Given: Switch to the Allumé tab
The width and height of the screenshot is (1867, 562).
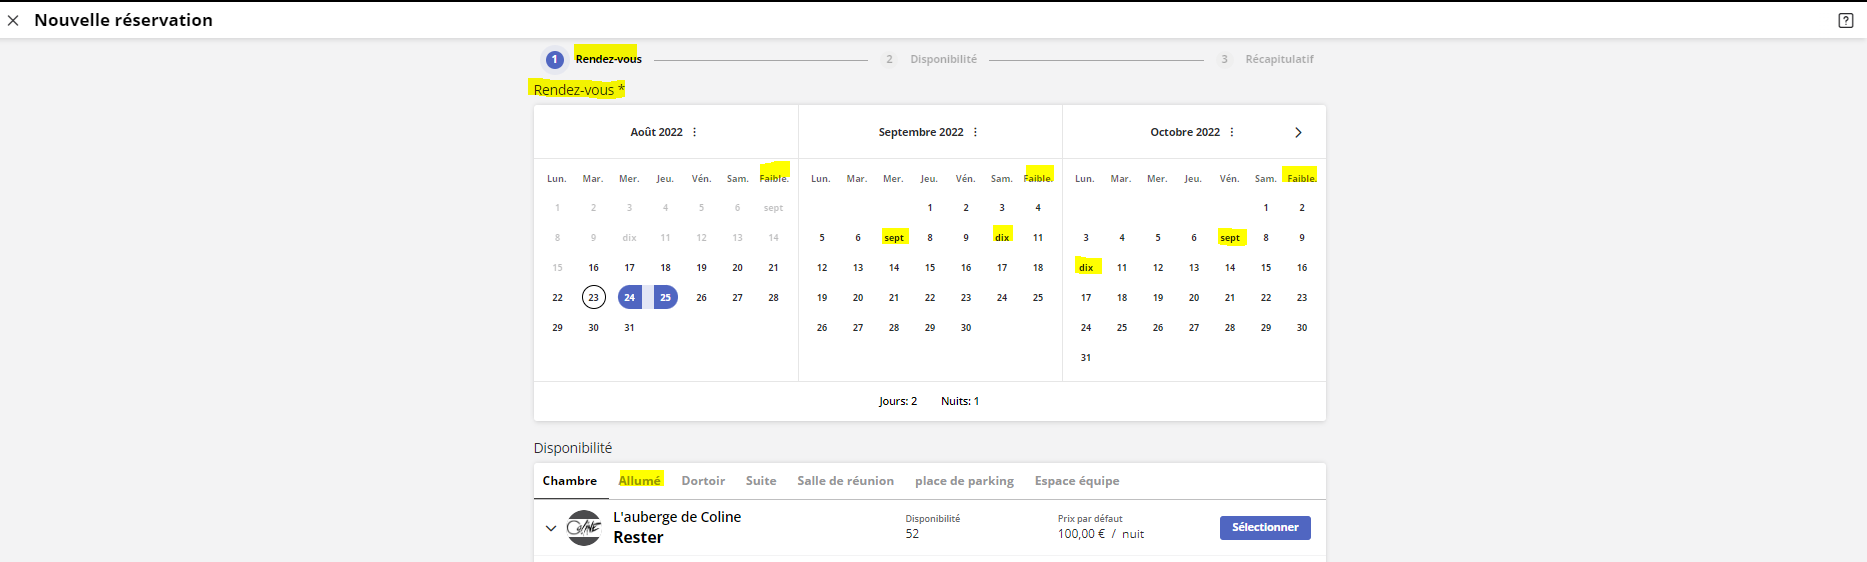Looking at the screenshot, I should coord(640,481).
